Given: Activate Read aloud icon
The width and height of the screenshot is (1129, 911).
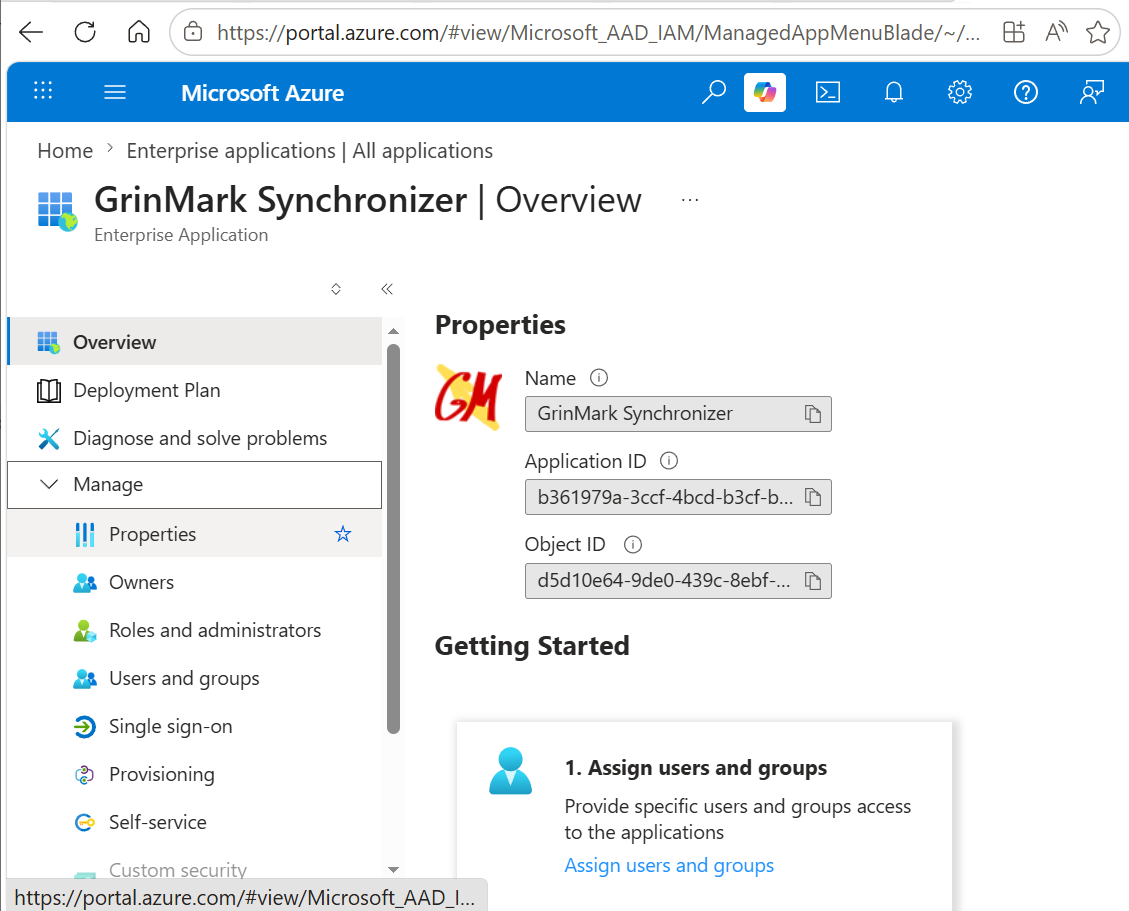Looking at the screenshot, I should point(1056,32).
